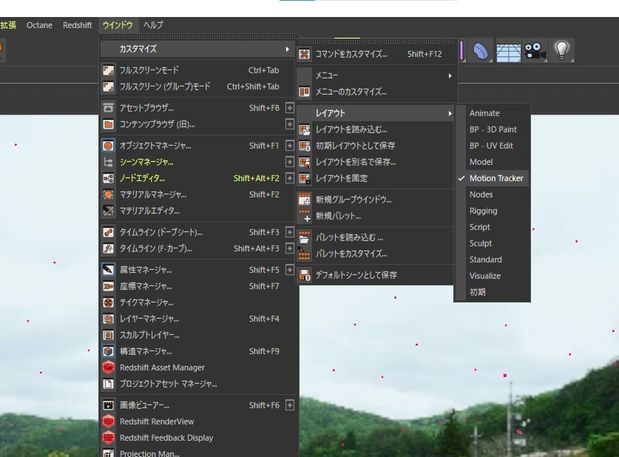This screenshot has height=457, width=619.
Task: Click the タイムライン (ドープシート) icon
Action: (x=108, y=232)
